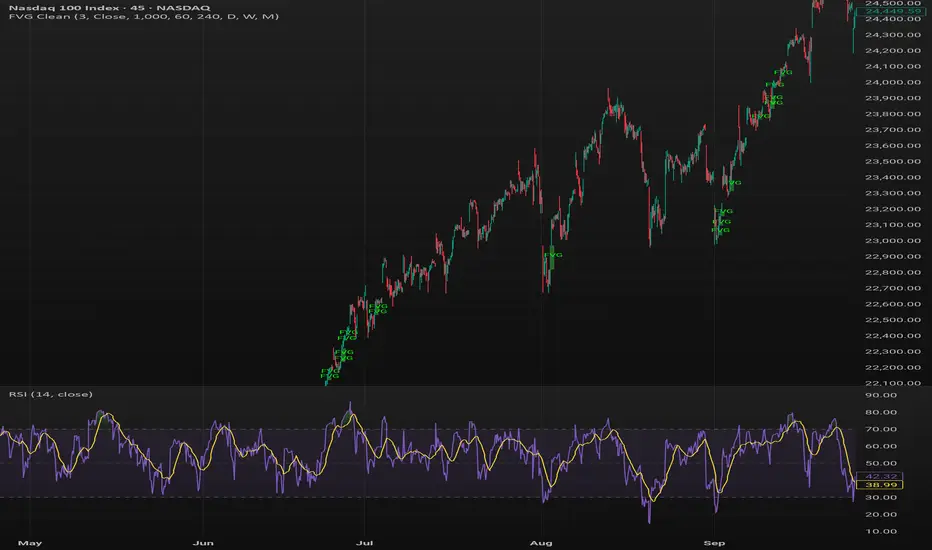This screenshot has height=550, width=932.
Task: Click the 22,100.00 label on price axis
Action: (893, 383)
